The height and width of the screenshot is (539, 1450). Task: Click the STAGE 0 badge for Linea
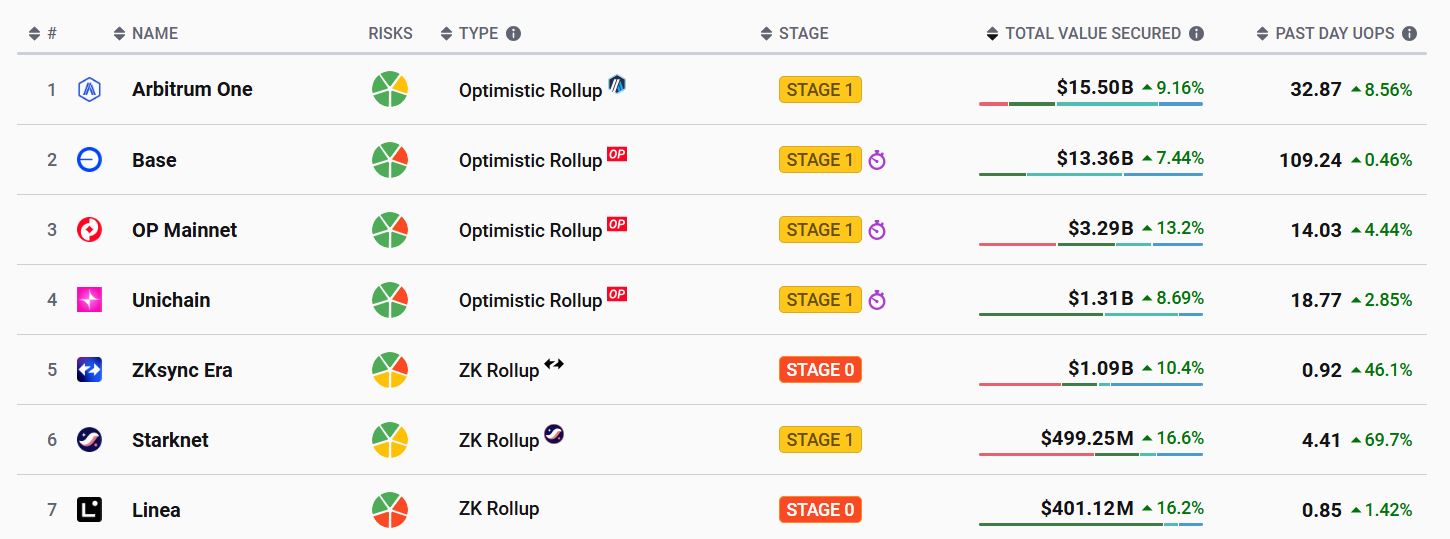[x=820, y=509]
